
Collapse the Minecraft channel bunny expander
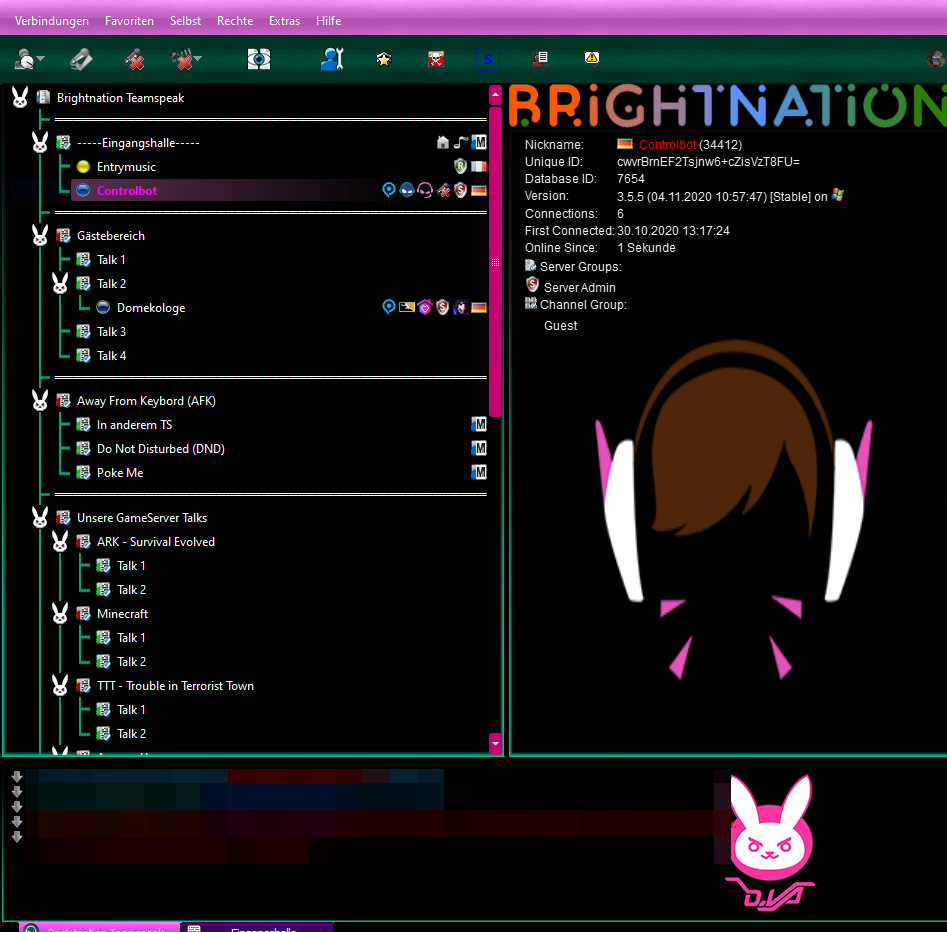[x=60, y=614]
